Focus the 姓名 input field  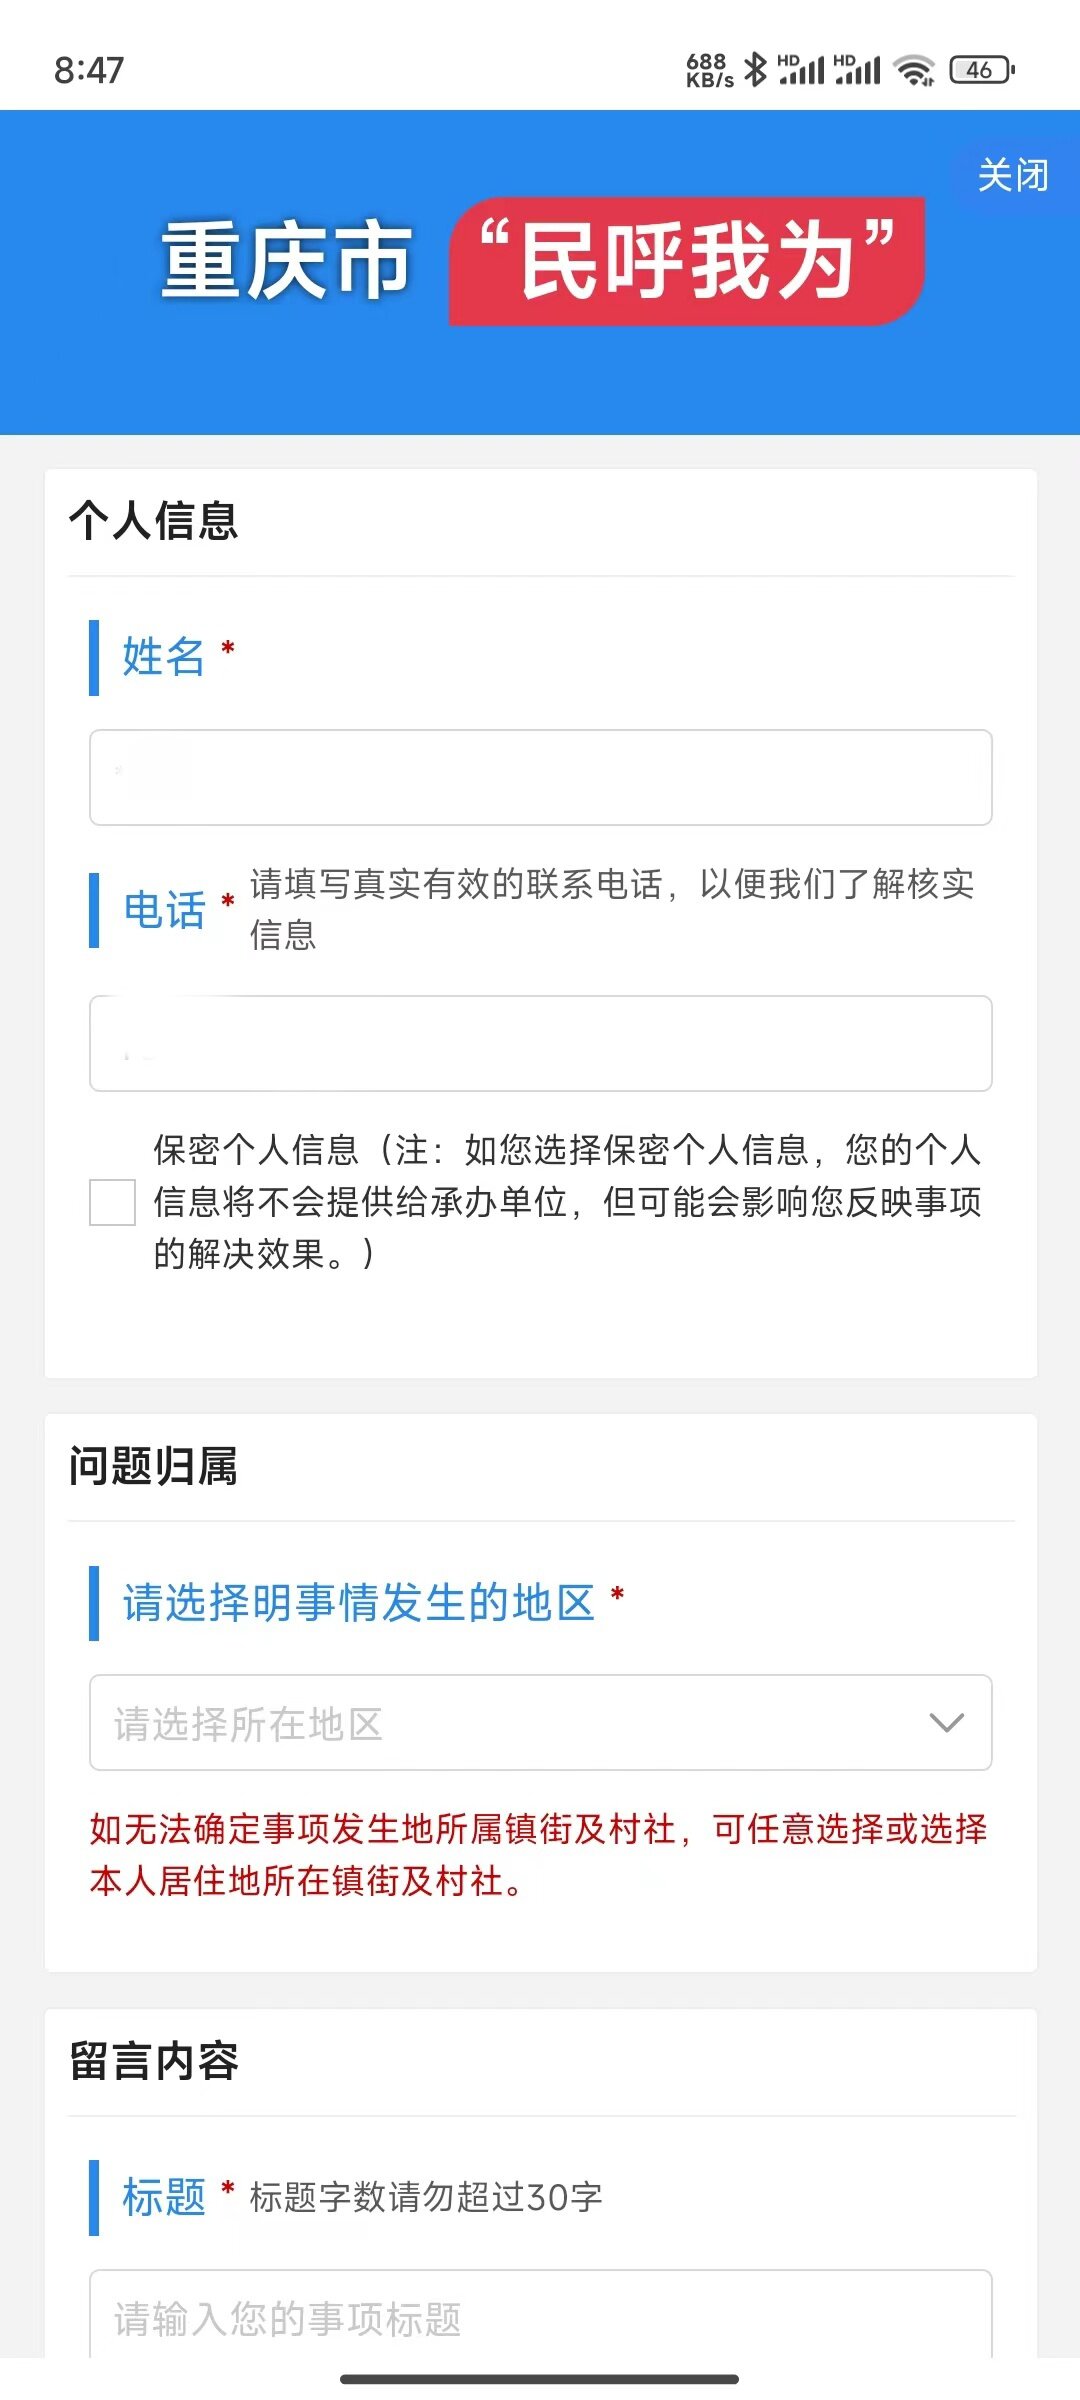pos(540,777)
